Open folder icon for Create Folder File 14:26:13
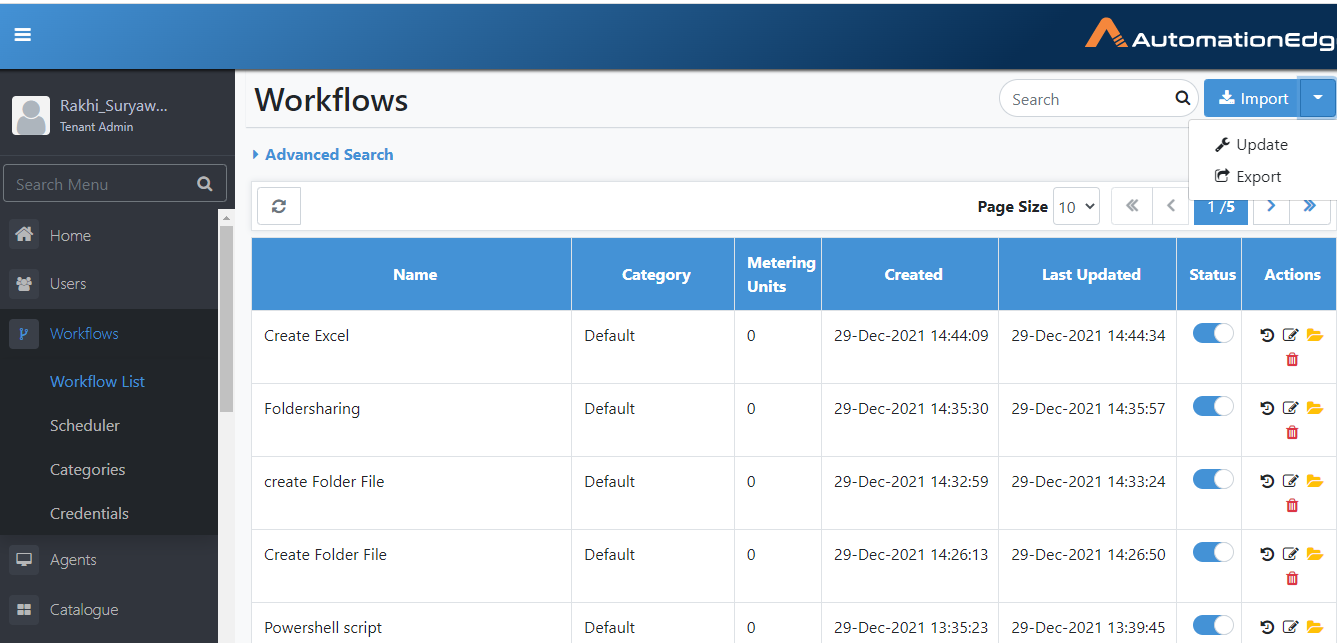The image size is (1337, 643). pos(1315,555)
